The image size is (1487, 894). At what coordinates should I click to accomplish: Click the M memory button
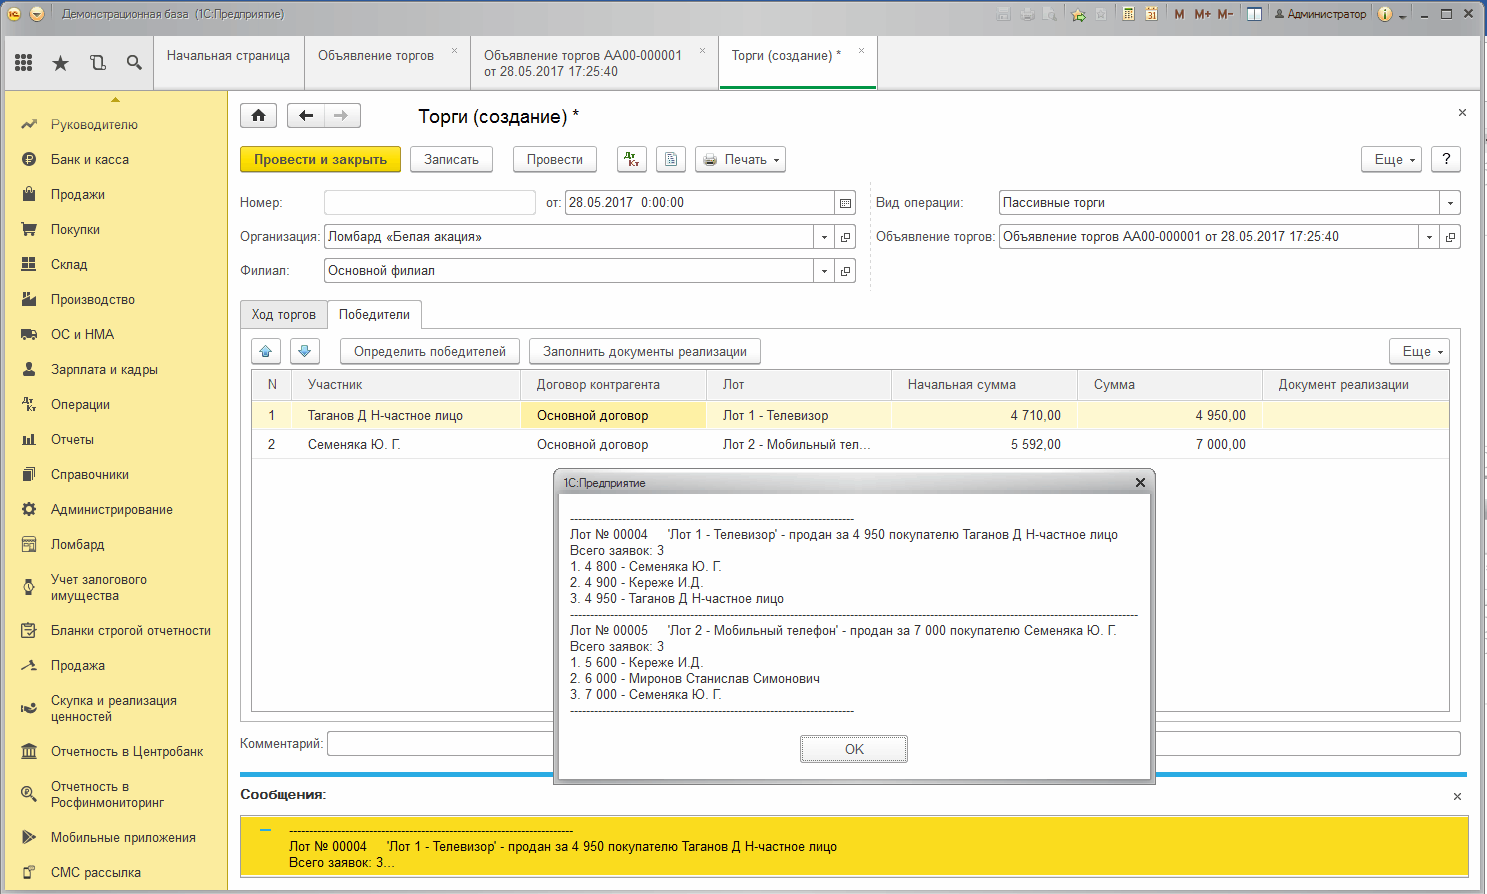coord(1180,14)
